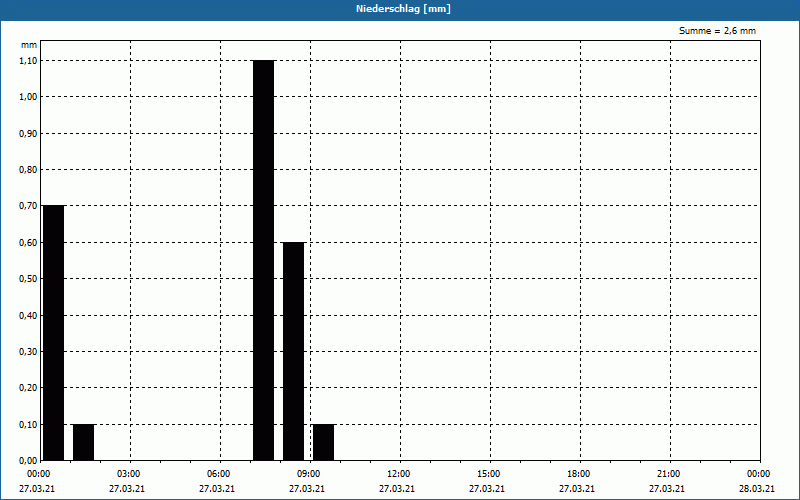Click the 0,10 mm bar after 09:00
800x500 pixels.
[323, 442]
